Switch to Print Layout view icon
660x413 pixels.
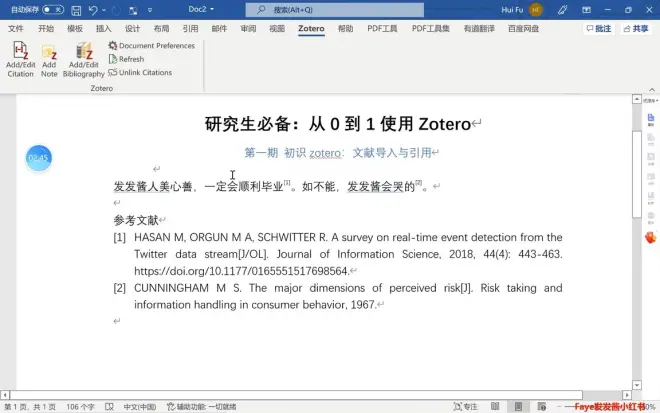coord(518,407)
